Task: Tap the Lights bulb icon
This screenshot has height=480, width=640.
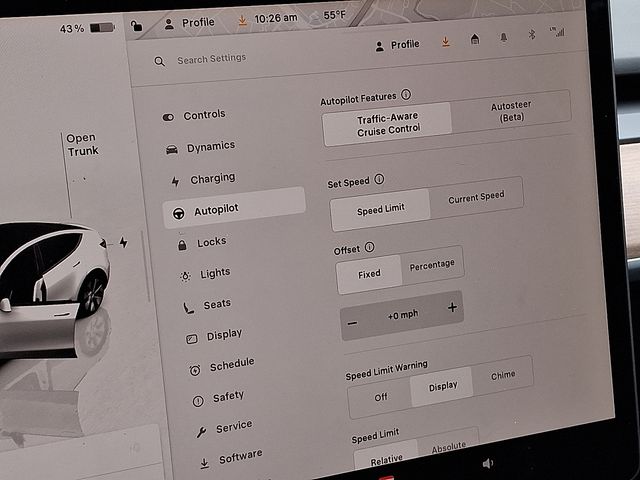Action: [185, 276]
